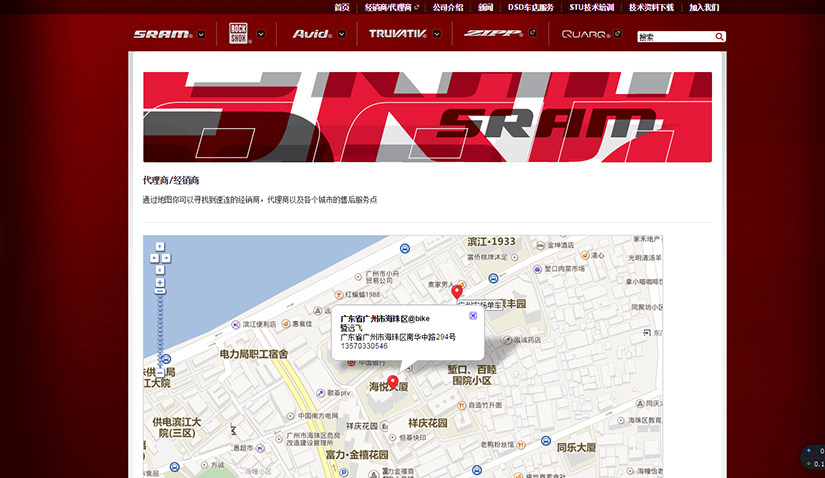This screenshot has width=825, height=478.
Task: Go to 技术资料下载 downloads page
Action: point(651,7)
